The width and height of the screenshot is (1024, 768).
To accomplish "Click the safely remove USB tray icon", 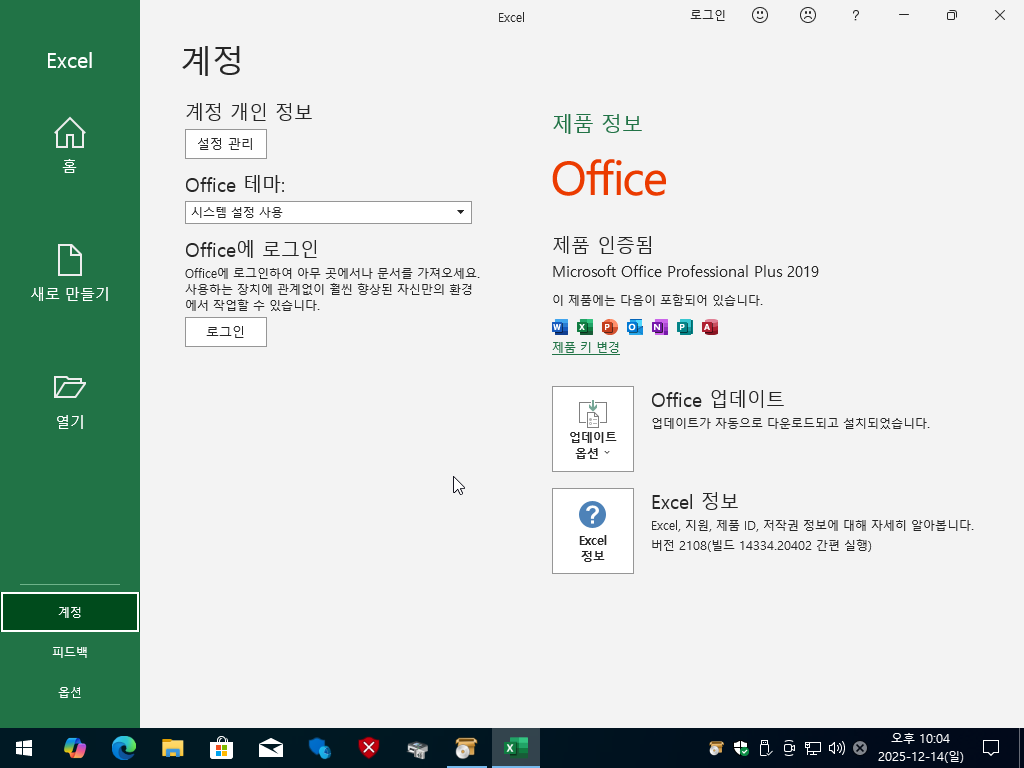I will point(765,748).
